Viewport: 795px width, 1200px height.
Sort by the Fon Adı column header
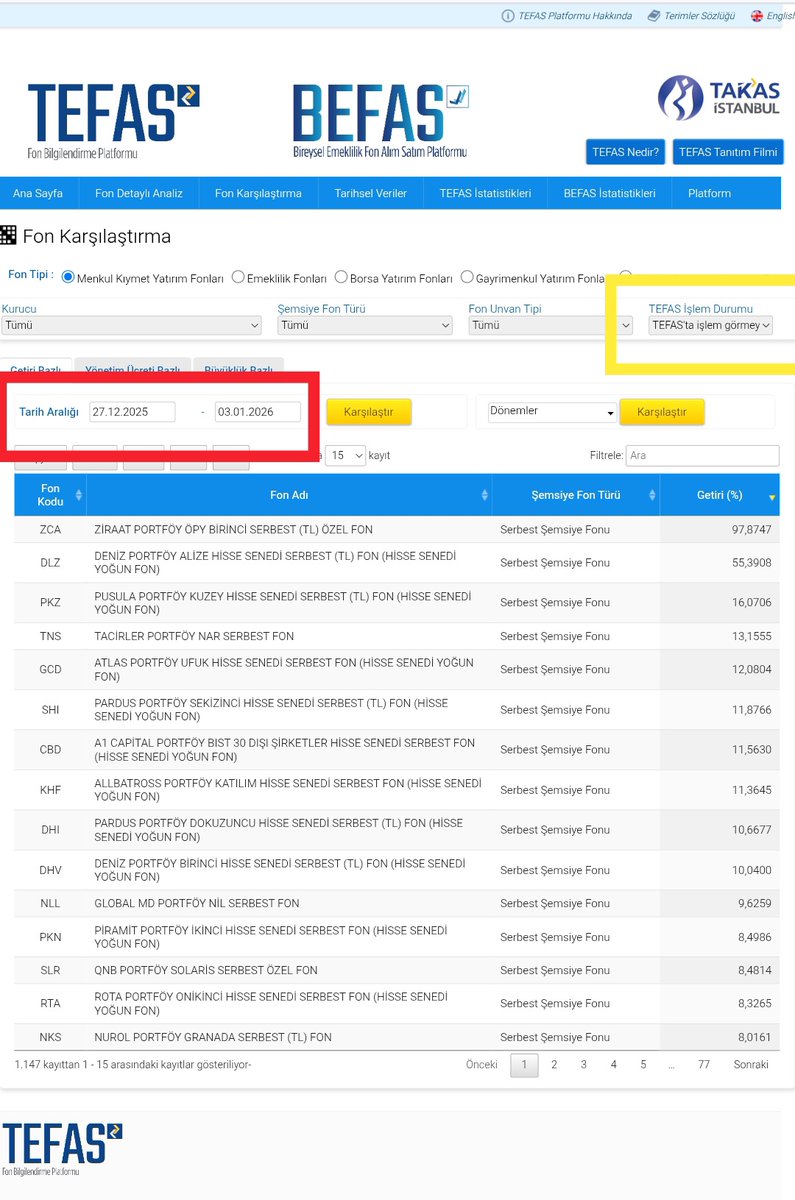coord(289,495)
